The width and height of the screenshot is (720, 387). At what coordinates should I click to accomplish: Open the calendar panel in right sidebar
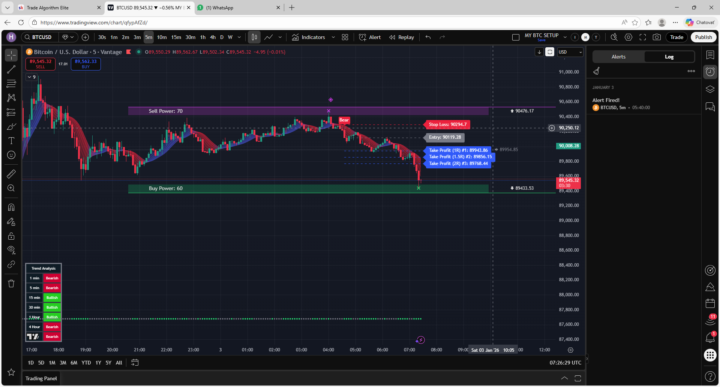pyautogui.click(x=710, y=303)
